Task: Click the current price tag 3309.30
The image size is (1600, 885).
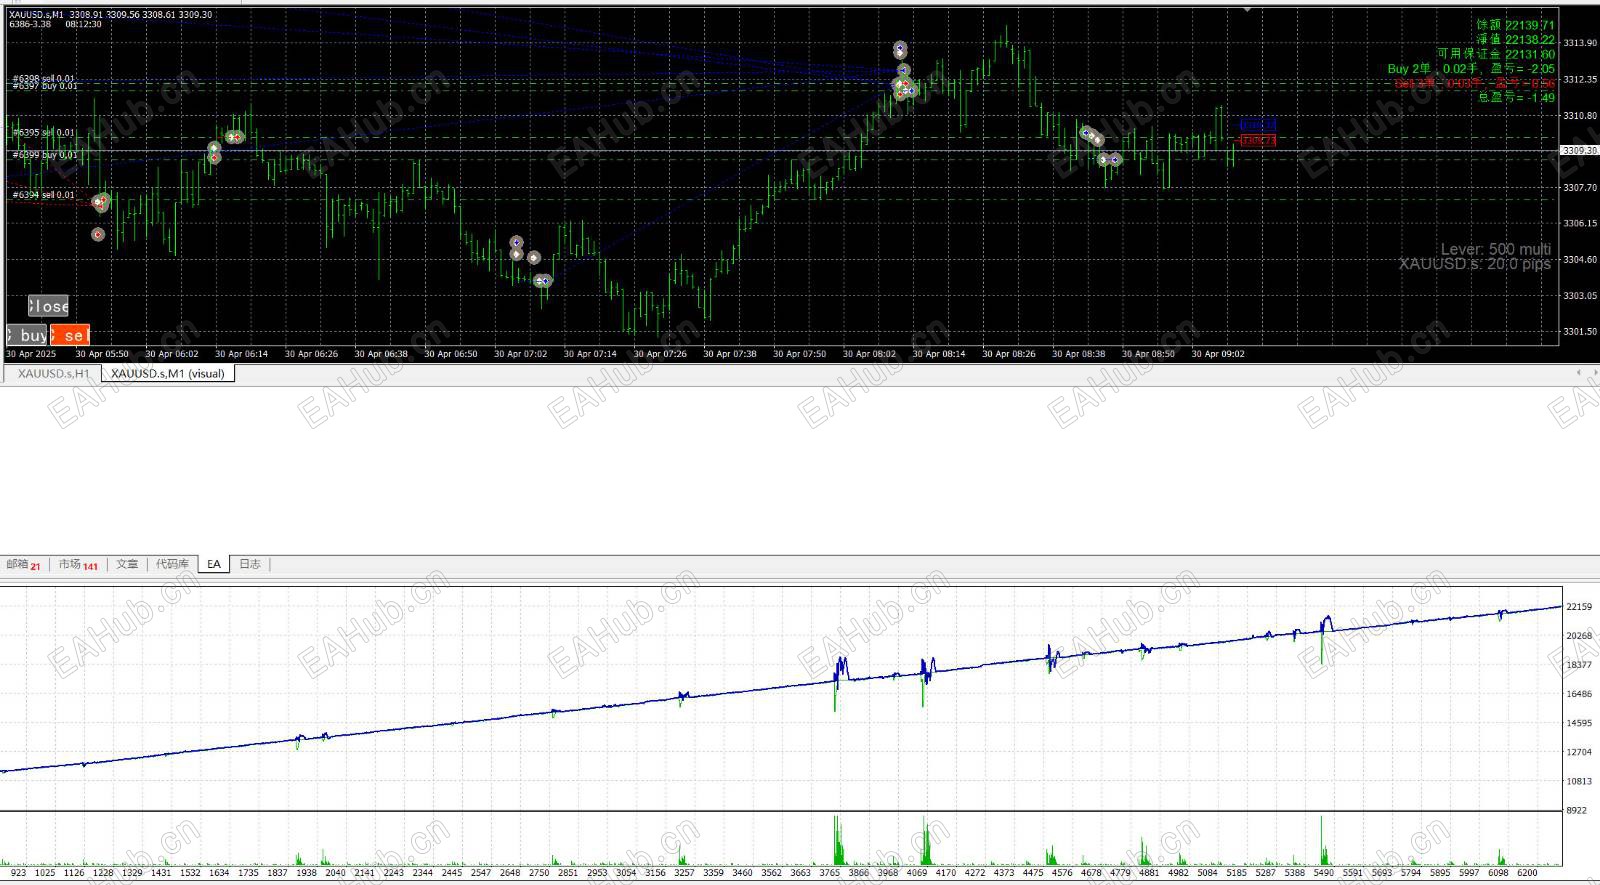Action: pyautogui.click(x=1579, y=150)
